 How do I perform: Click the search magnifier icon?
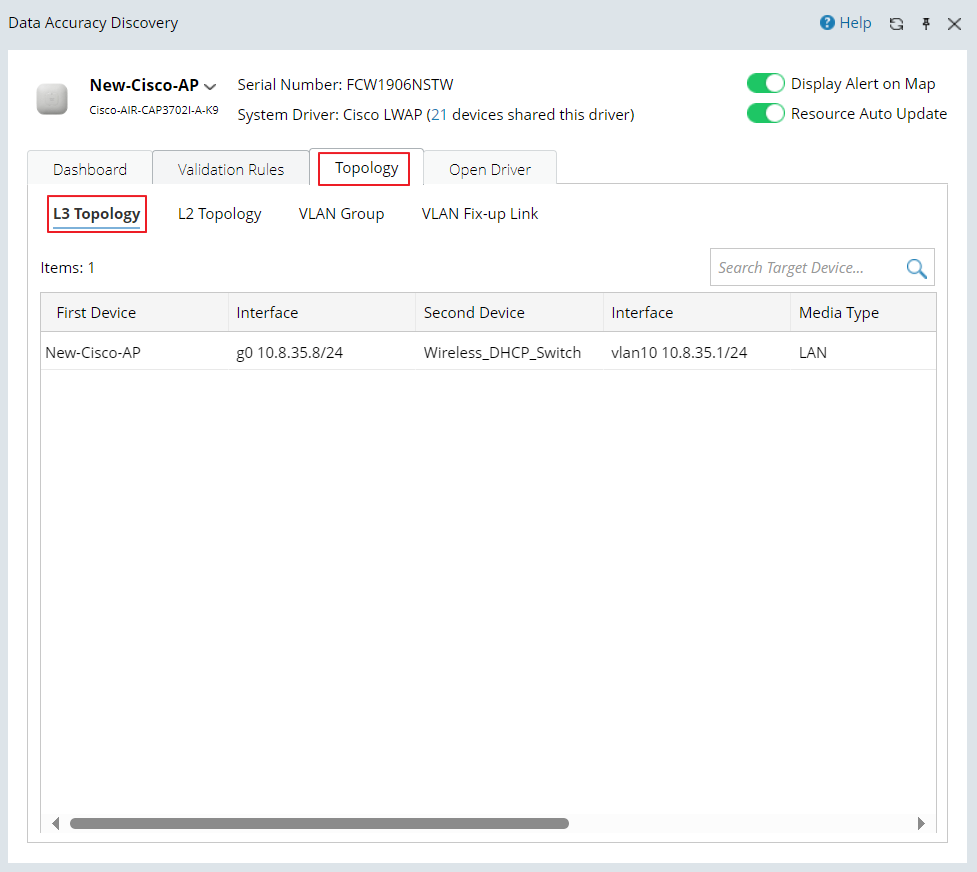(x=916, y=268)
